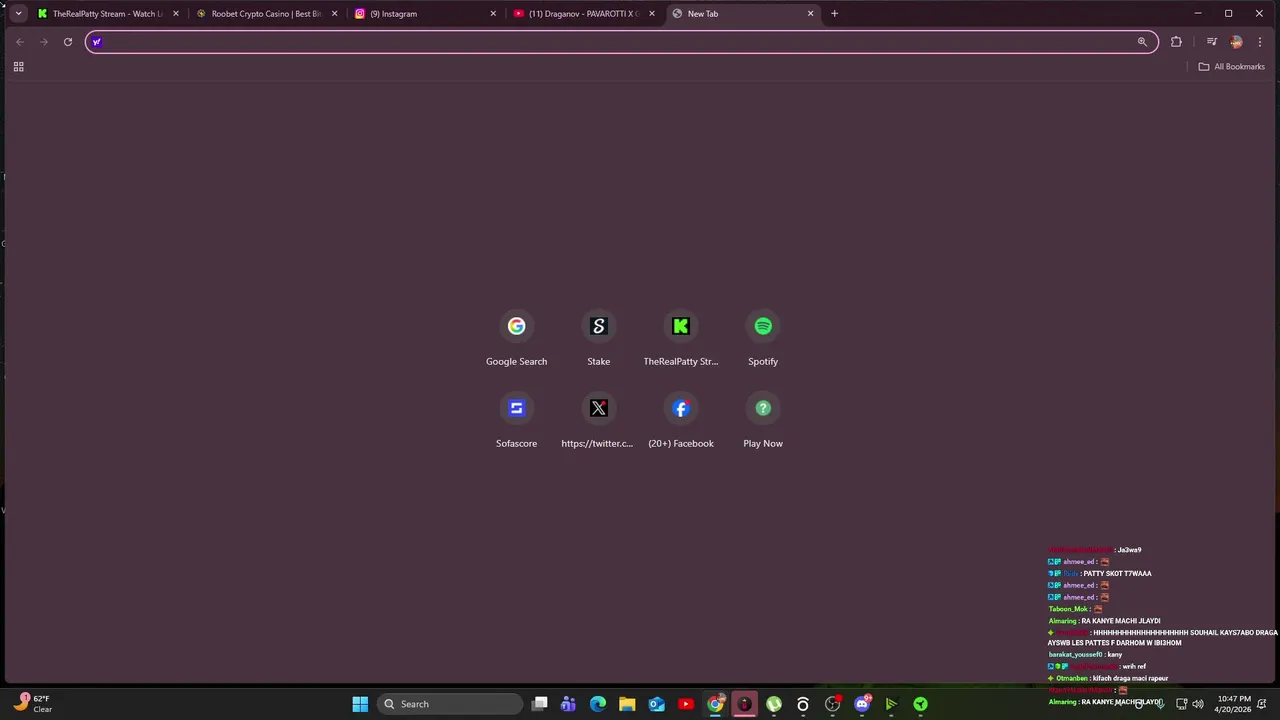Open uTorrent from taskbar

774,704
